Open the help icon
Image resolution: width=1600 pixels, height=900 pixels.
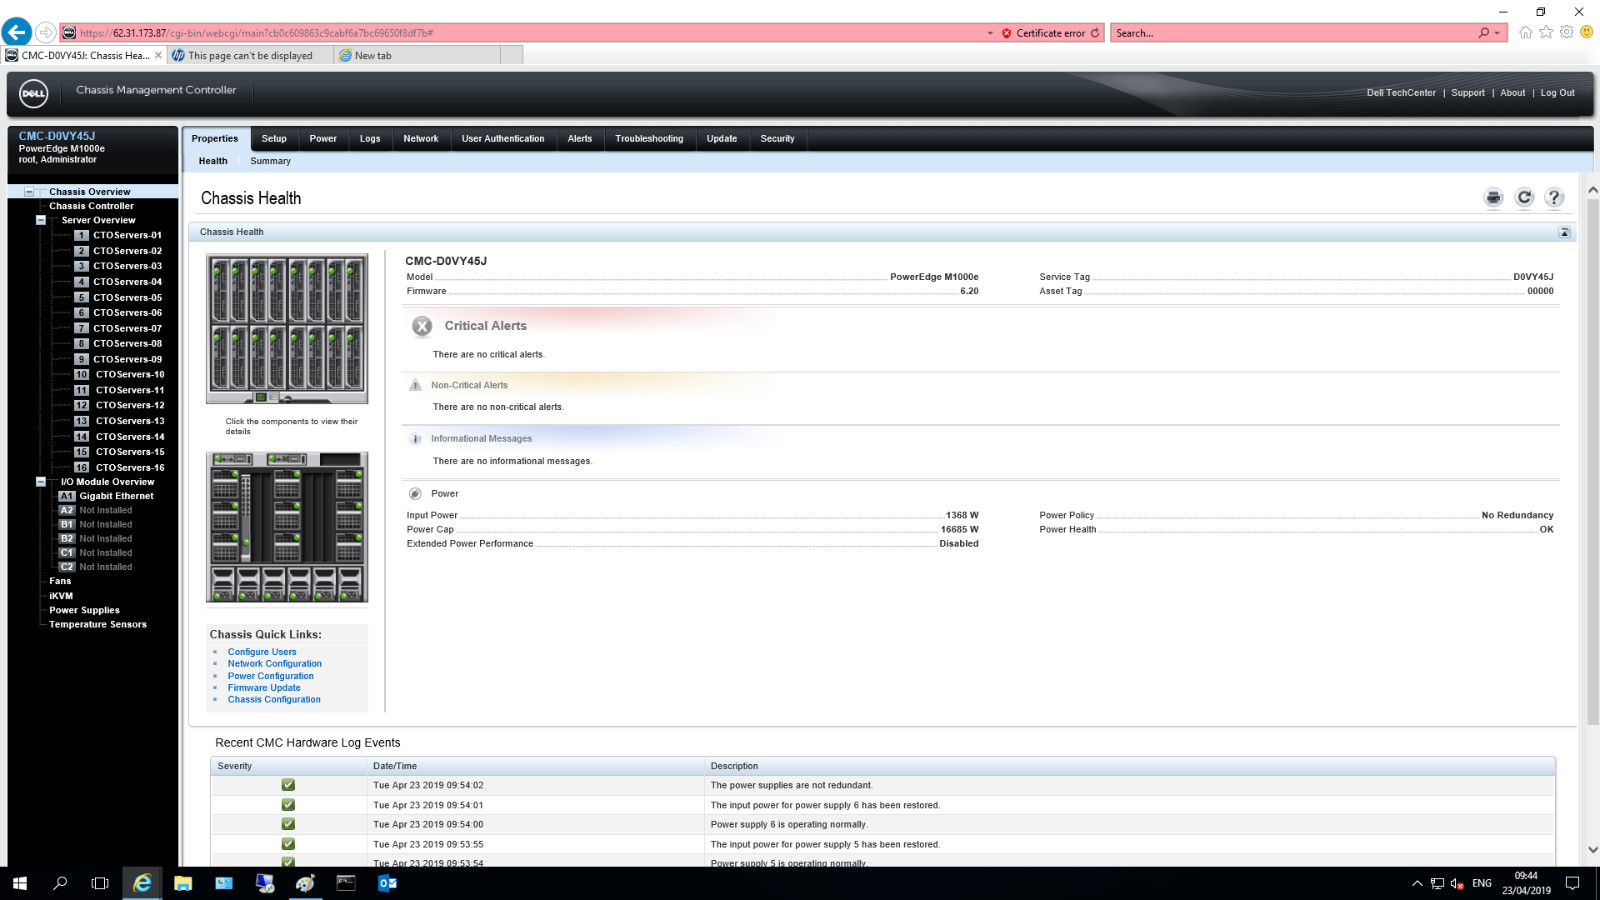click(1554, 198)
